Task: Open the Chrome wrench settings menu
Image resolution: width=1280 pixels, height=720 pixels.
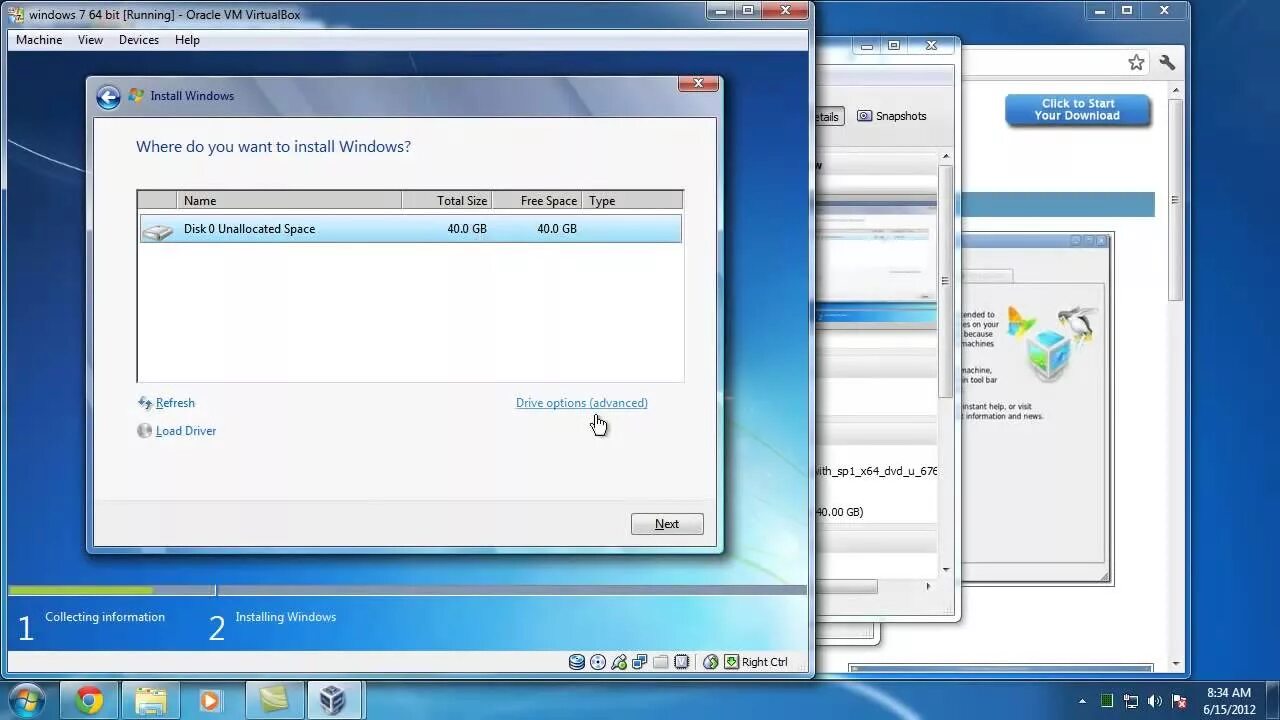Action: pos(1167,63)
